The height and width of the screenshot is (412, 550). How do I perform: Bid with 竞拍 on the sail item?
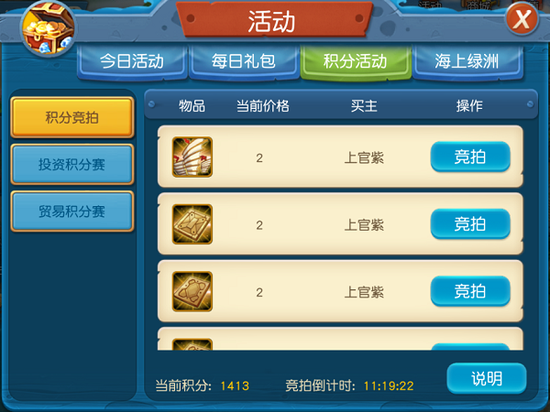coord(470,157)
